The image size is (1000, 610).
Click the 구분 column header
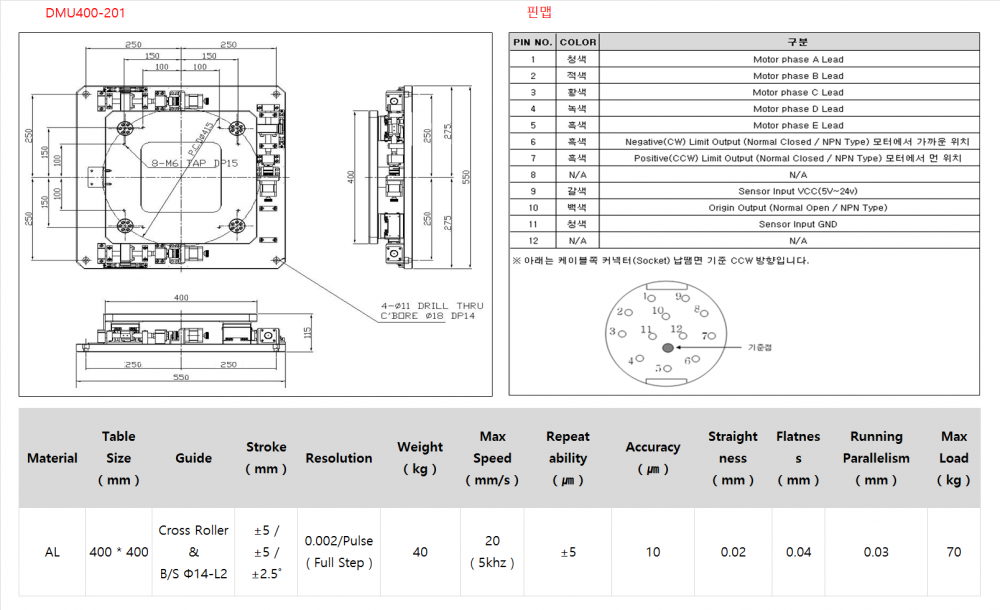[797, 42]
